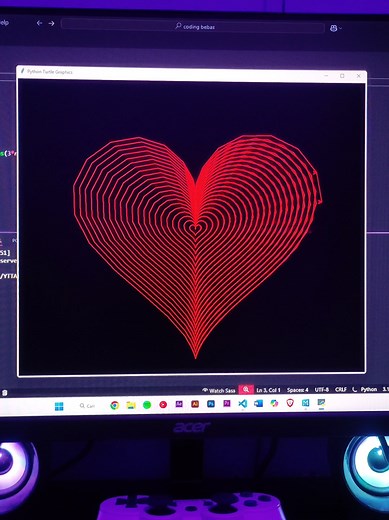Viewport: 389px width, 520px height.
Task: Open the Copilot chat icon in title bar
Action: click(333, 28)
